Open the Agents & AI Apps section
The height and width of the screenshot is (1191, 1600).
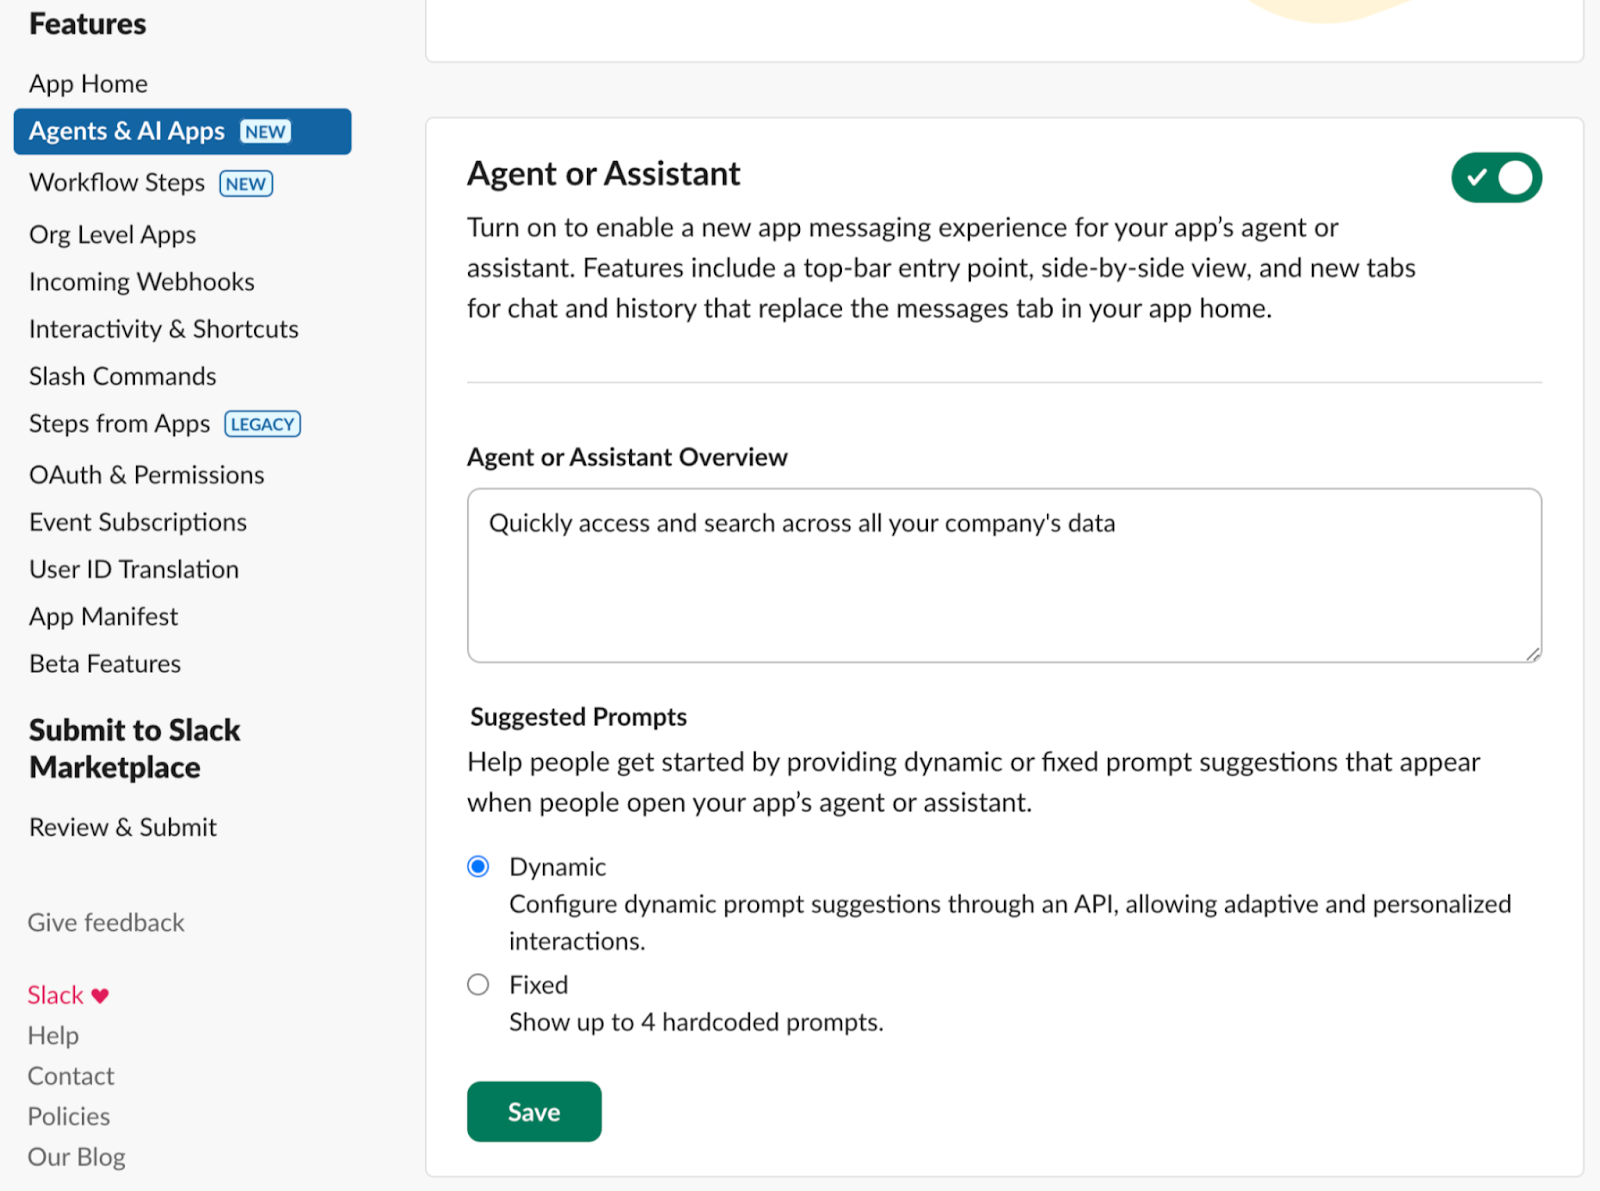pyautogui.click(x=127, y=132)
